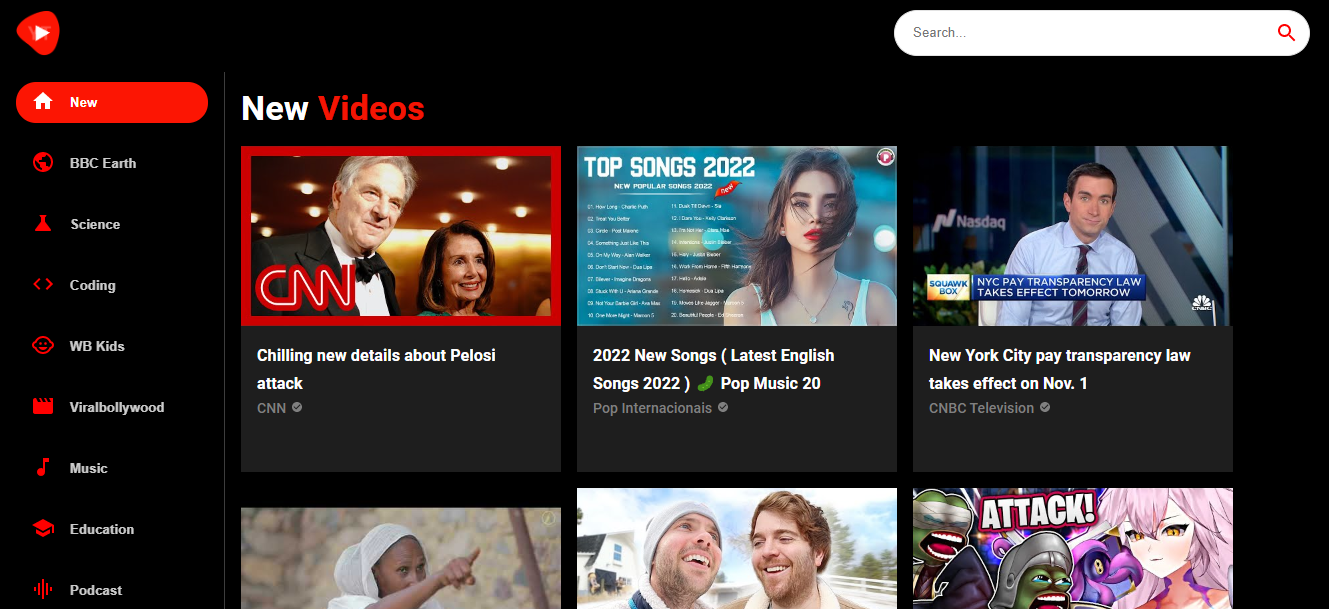Click verified badge next to CNN
Image resolution: width=1329 pixels, height=609 pixels.
[x=297, y=408]
